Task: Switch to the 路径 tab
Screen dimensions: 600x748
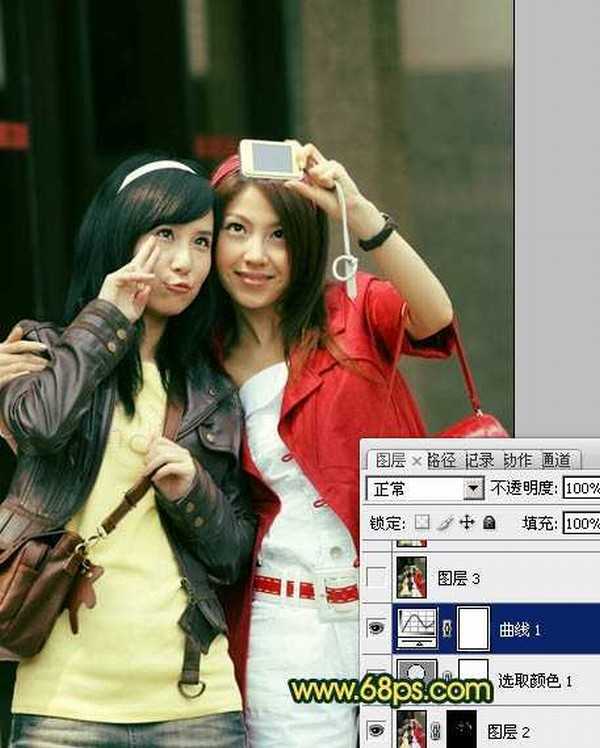Action: tap(441, 460)
